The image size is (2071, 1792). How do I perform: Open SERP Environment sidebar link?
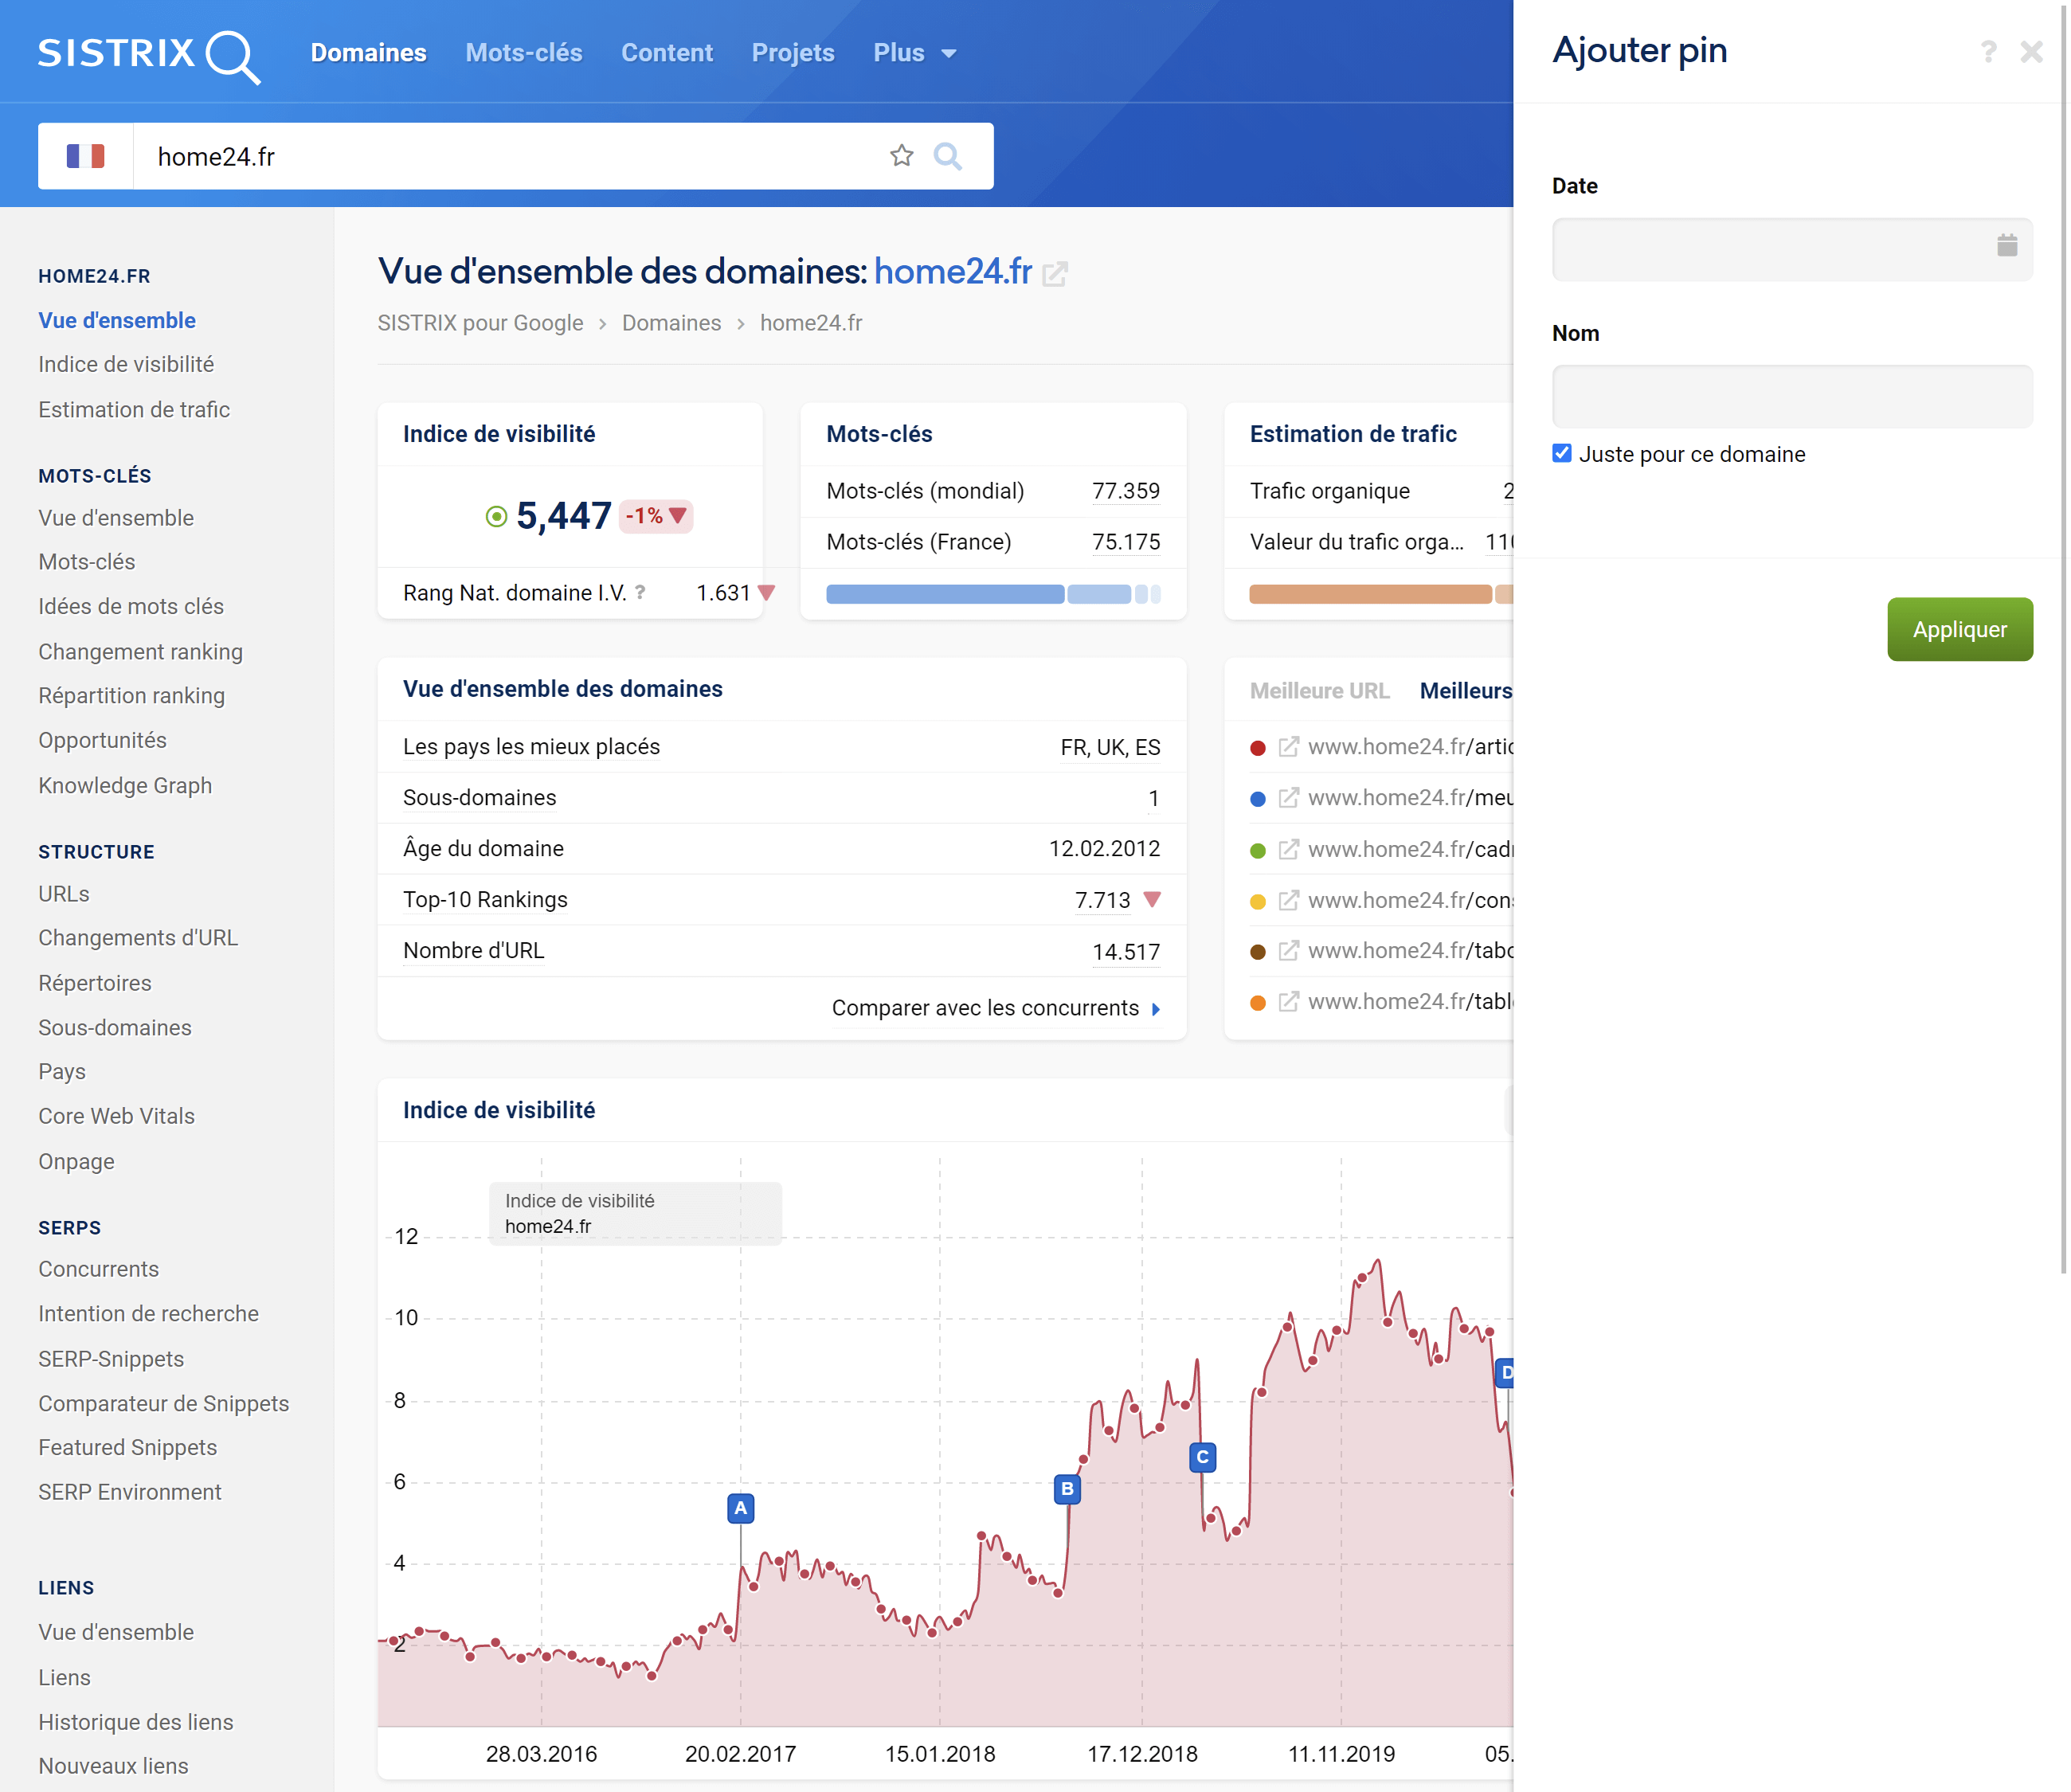(x=130, y=1492)
